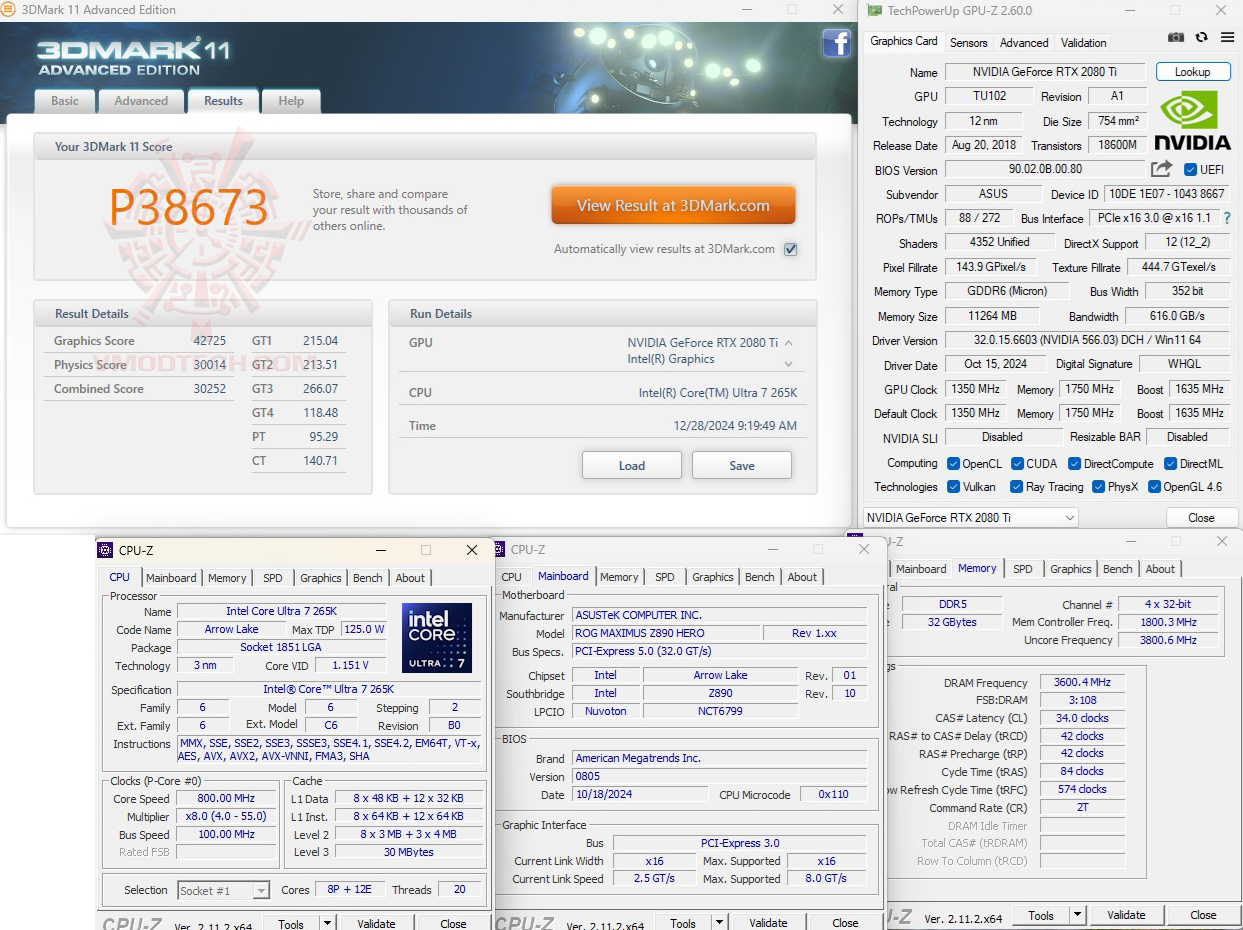Open Graphics tab in Memory CPU-Z window
The height and width of the screenshot is (930, 1243).
(1070, 569)
